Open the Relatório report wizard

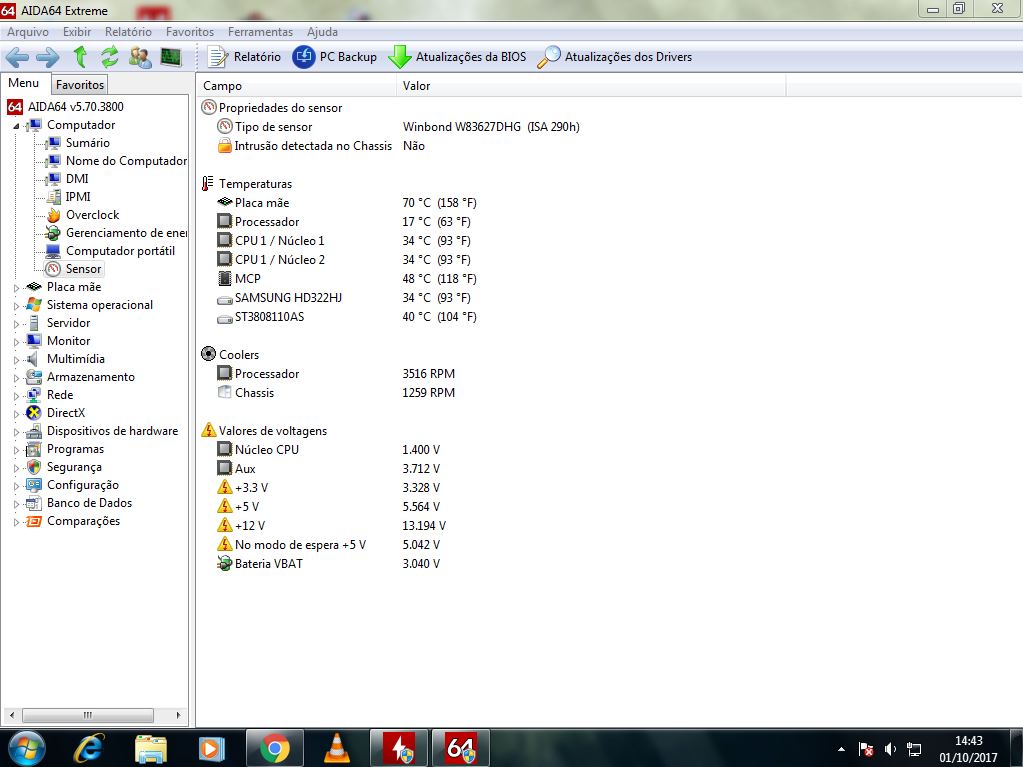tap(245, 57)
